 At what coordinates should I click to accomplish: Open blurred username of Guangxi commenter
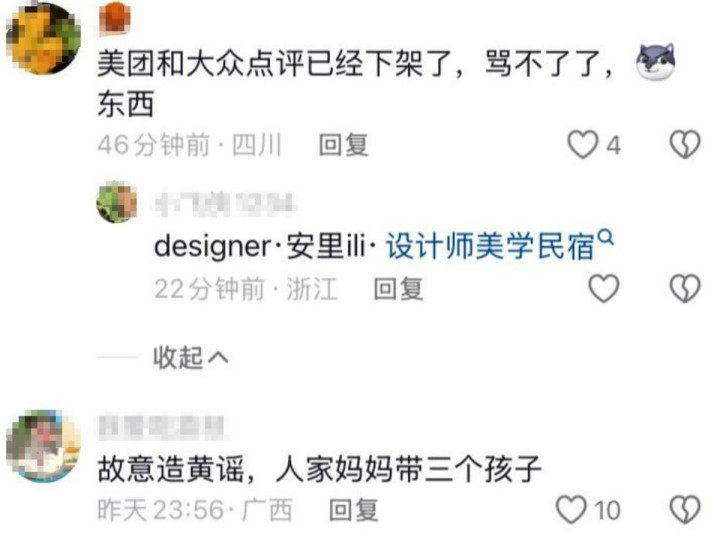click(161, 427)
